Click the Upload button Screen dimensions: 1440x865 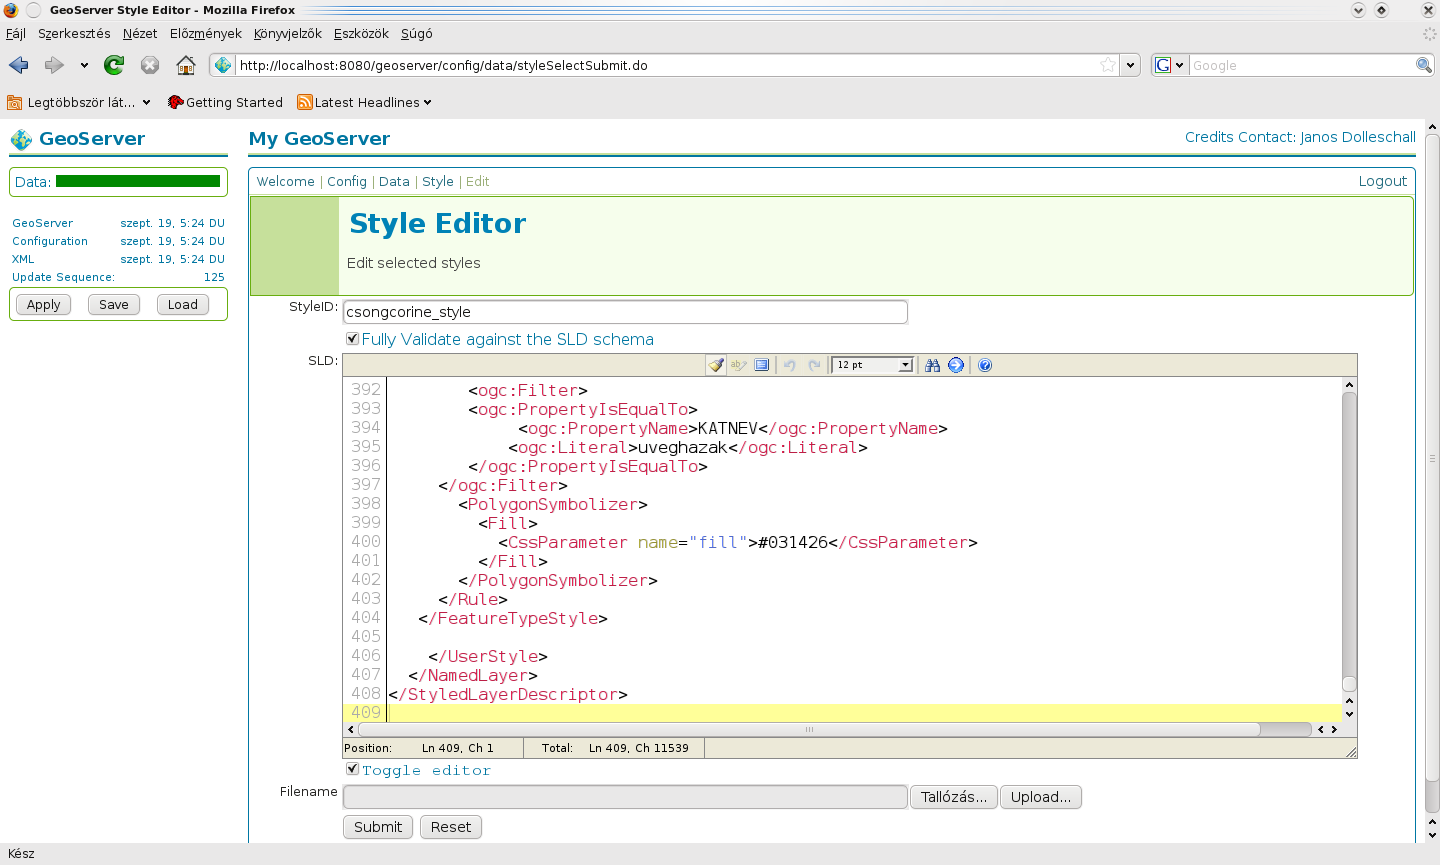tap(1041, 797)
